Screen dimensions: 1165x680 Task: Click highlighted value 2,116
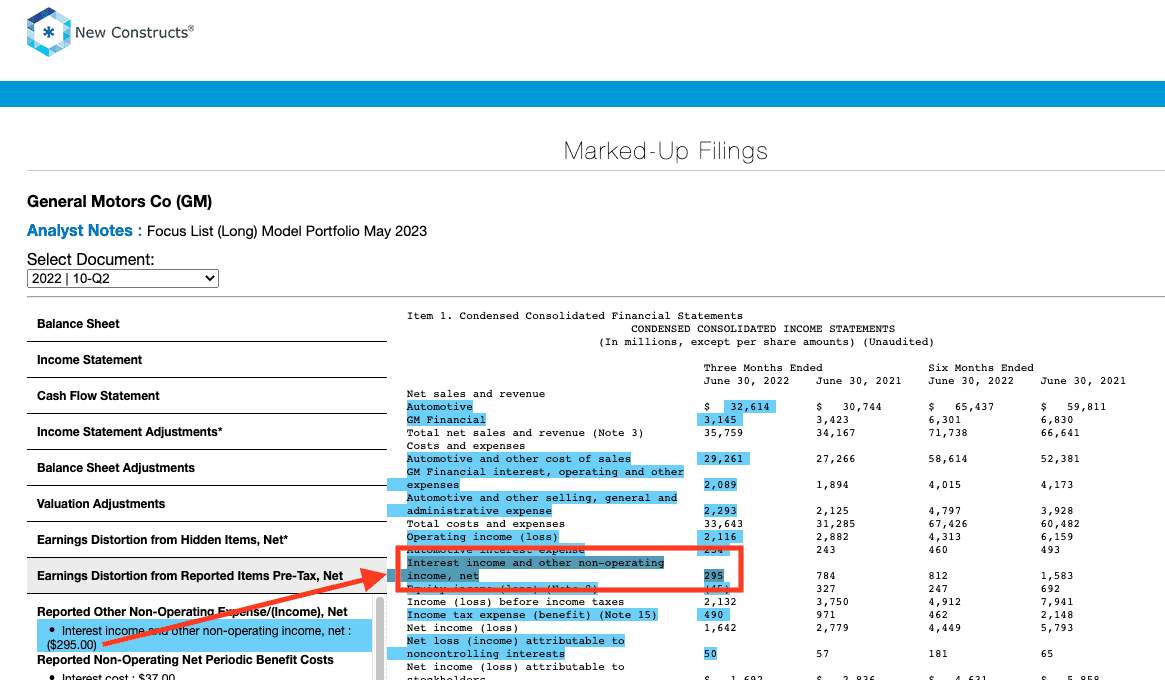point(720,537)
